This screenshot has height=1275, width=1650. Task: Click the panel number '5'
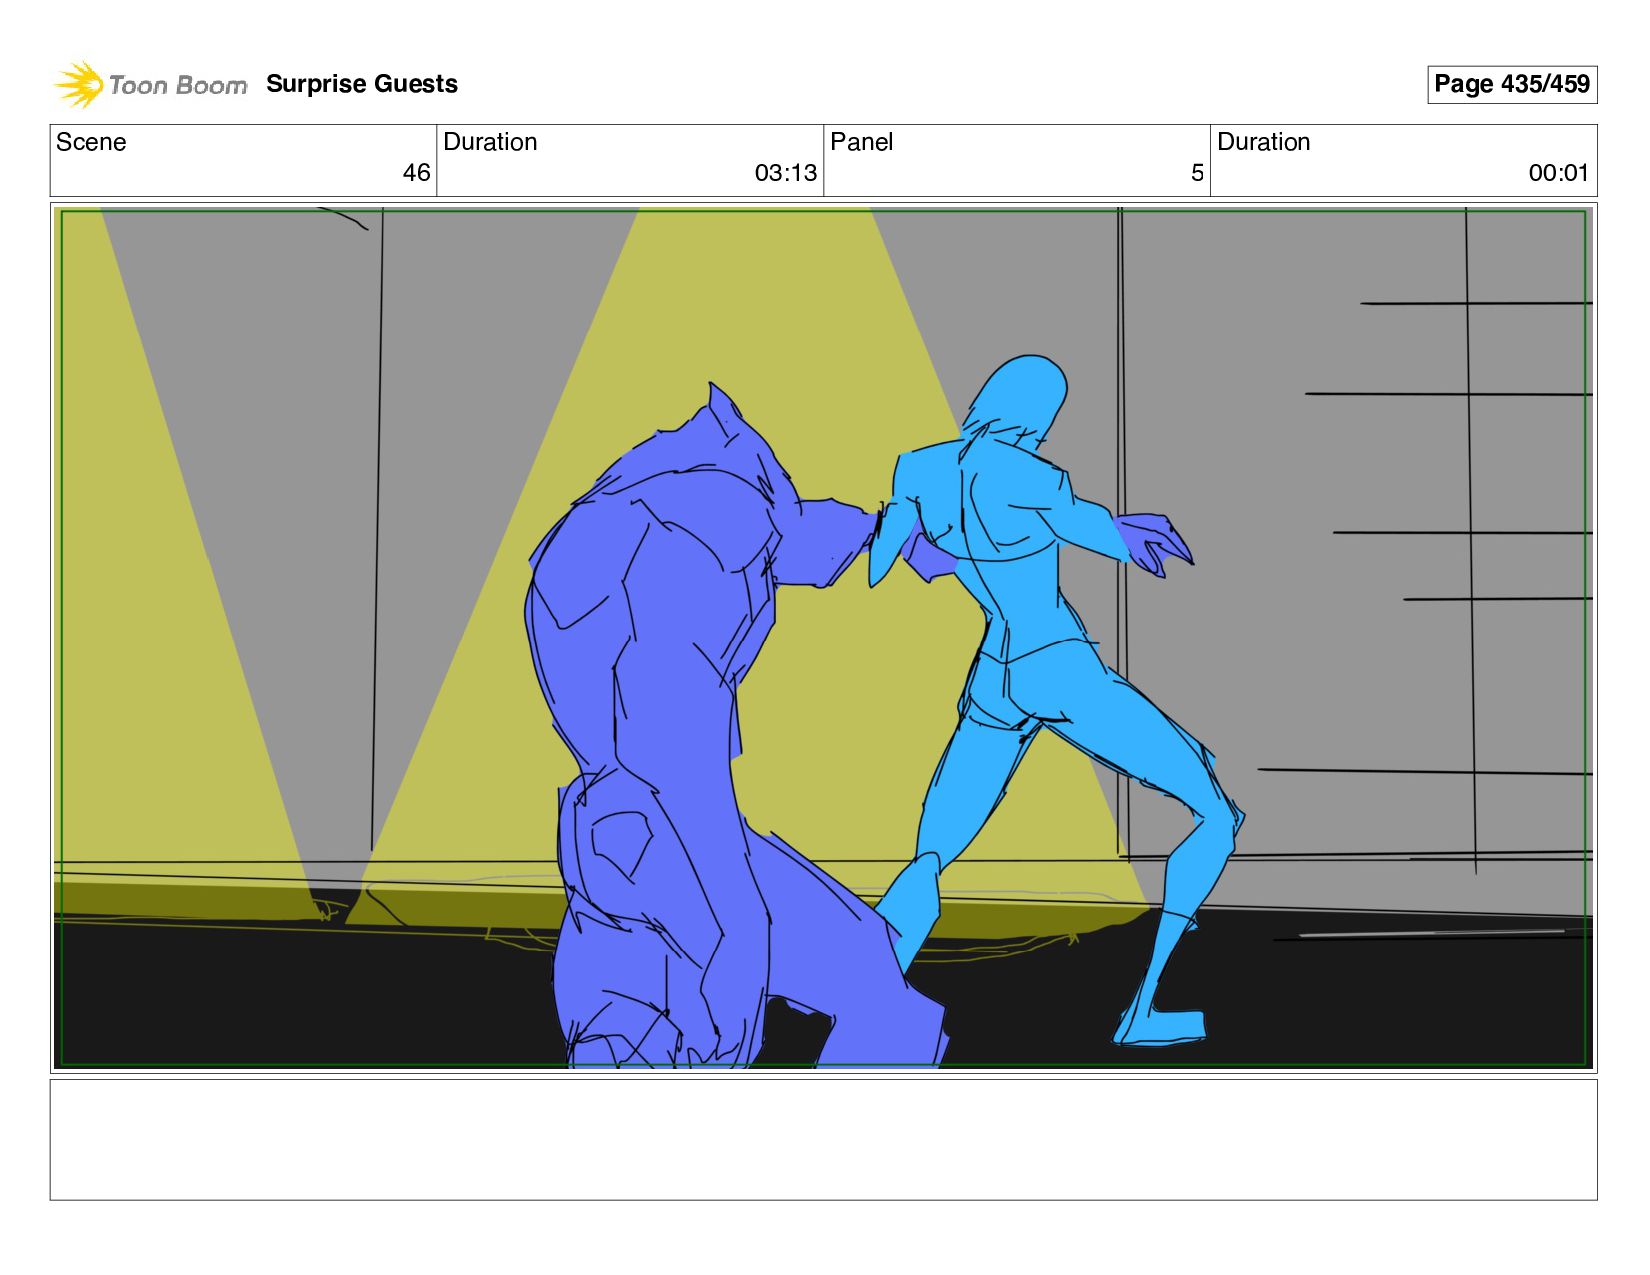point(1197,173)
